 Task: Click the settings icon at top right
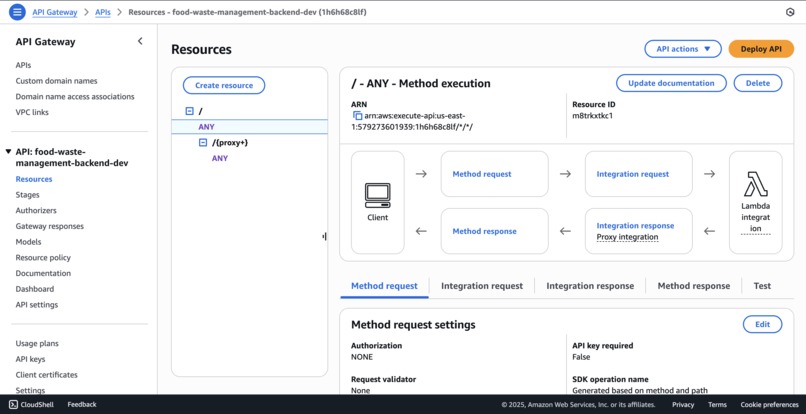pos(790,12)
